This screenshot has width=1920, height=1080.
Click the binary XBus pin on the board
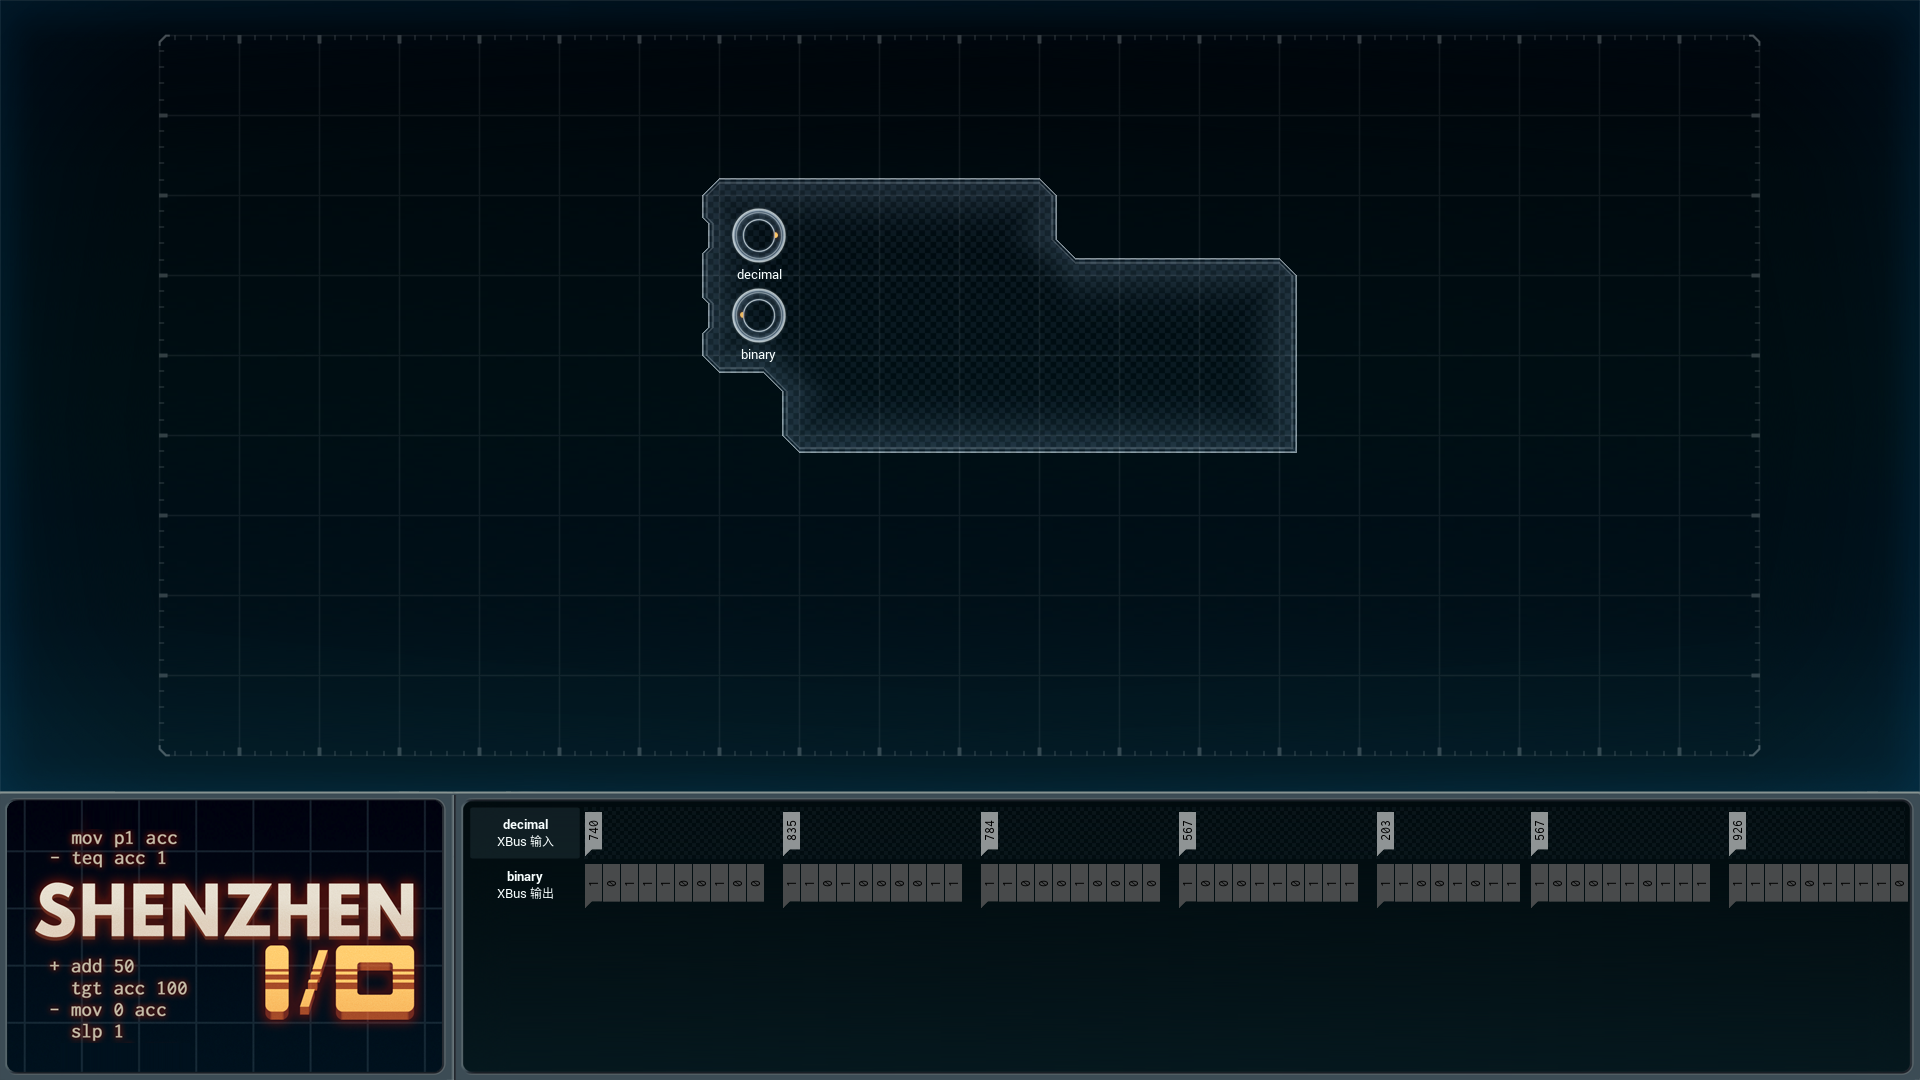tap(759, 316)
